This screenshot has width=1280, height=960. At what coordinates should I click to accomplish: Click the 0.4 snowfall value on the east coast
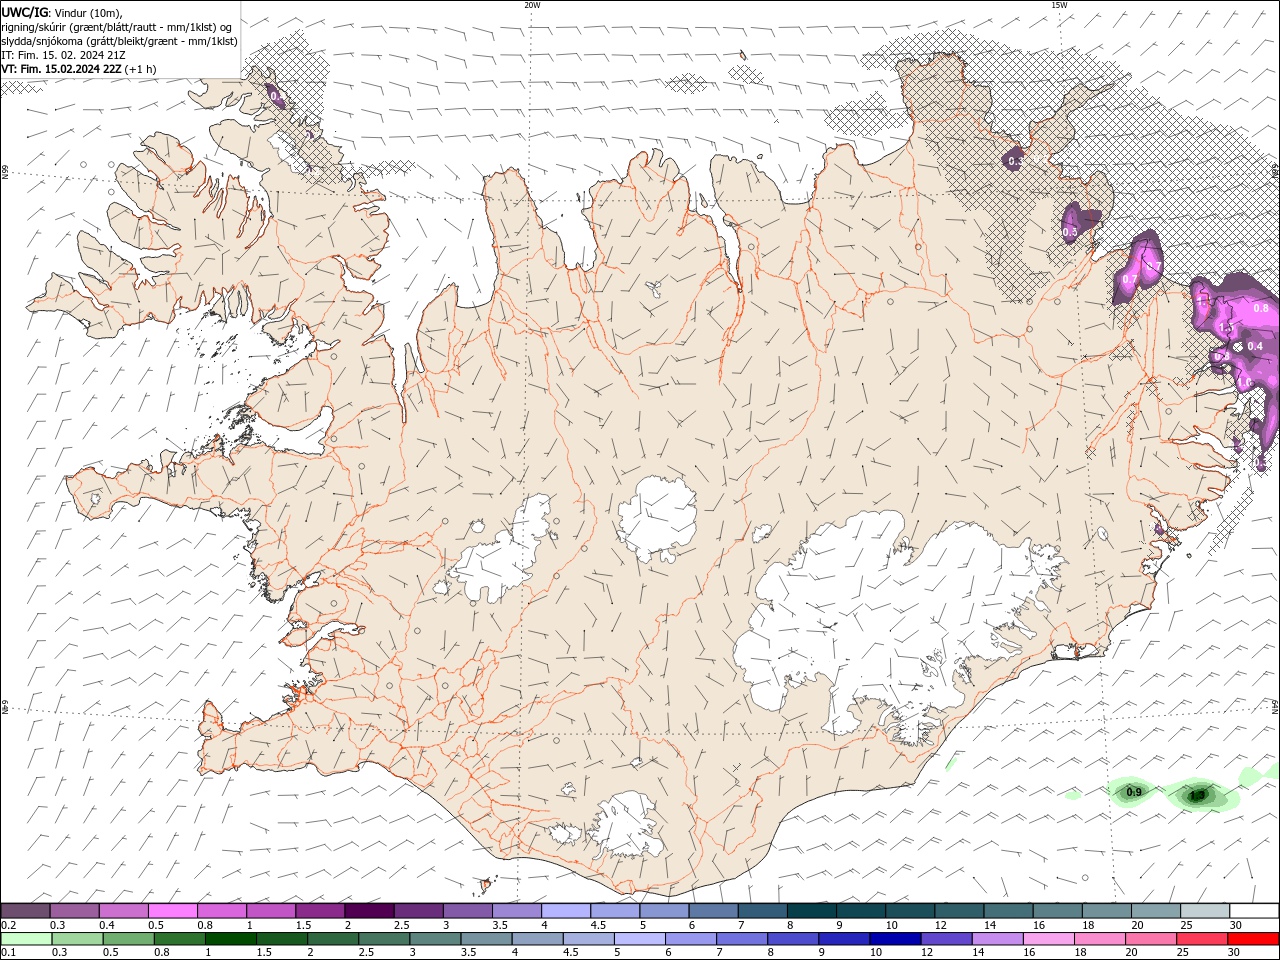1255,346
